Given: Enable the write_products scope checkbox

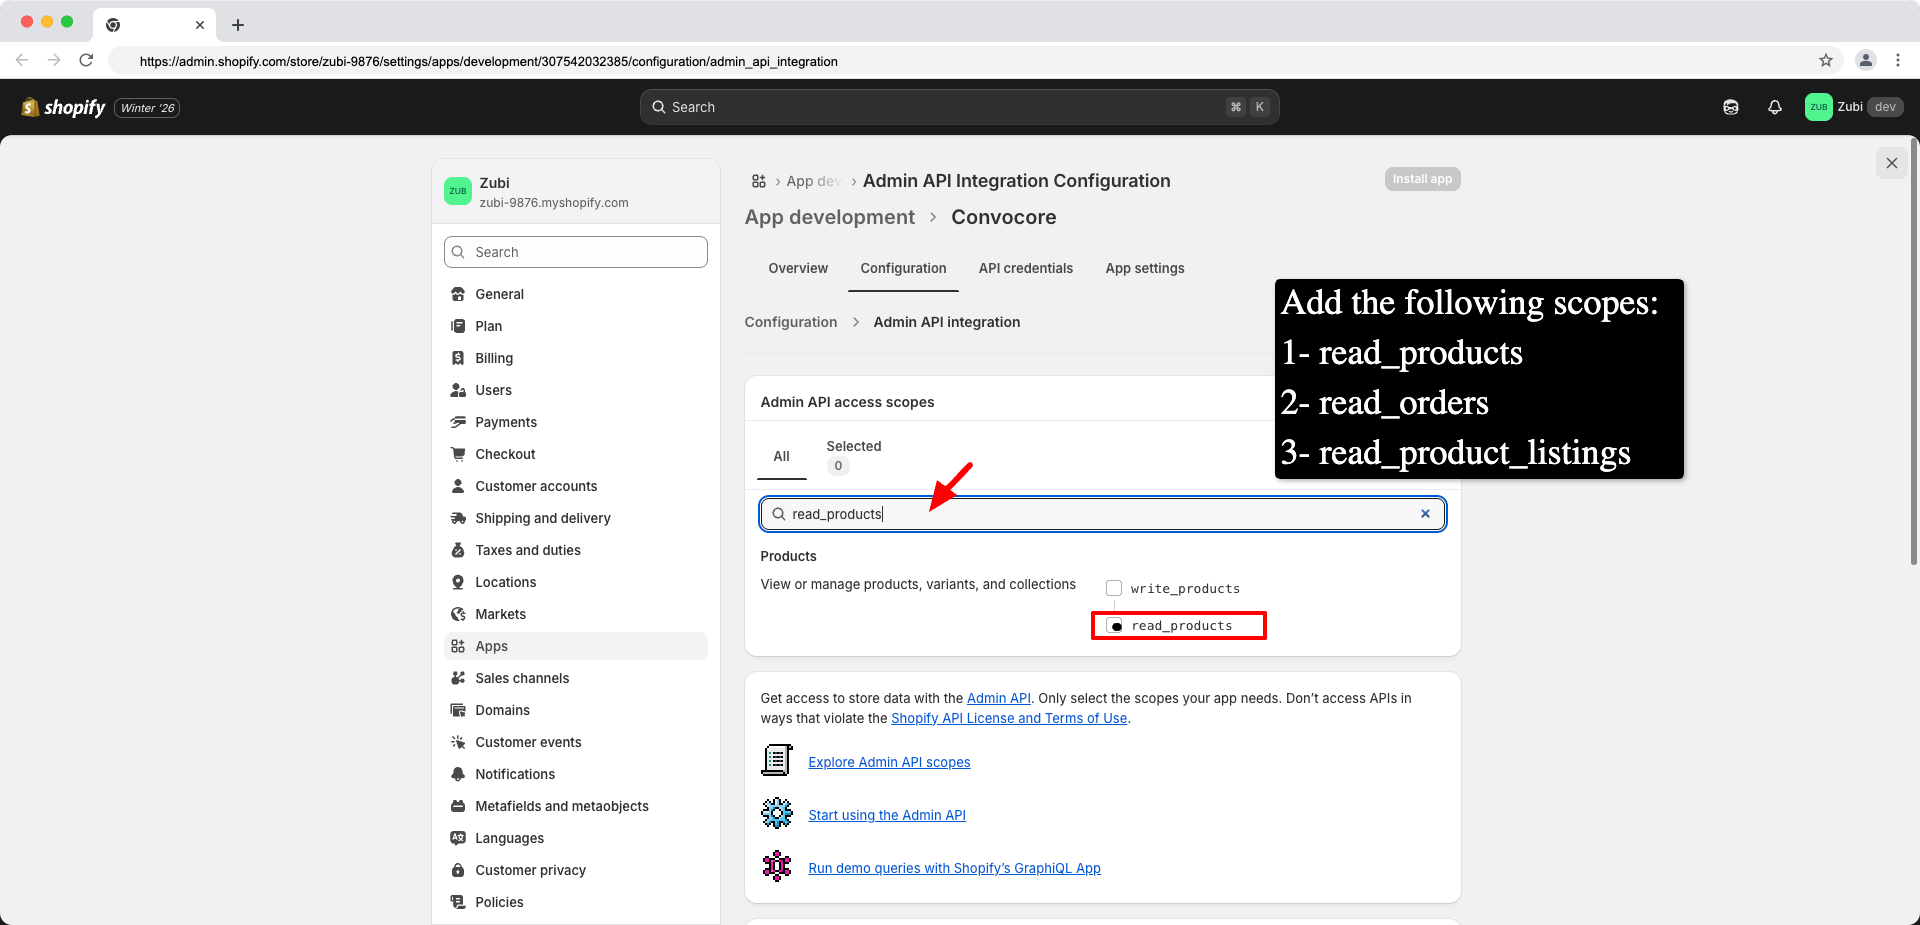Looking at the screenshot, I should point(1114,588).
